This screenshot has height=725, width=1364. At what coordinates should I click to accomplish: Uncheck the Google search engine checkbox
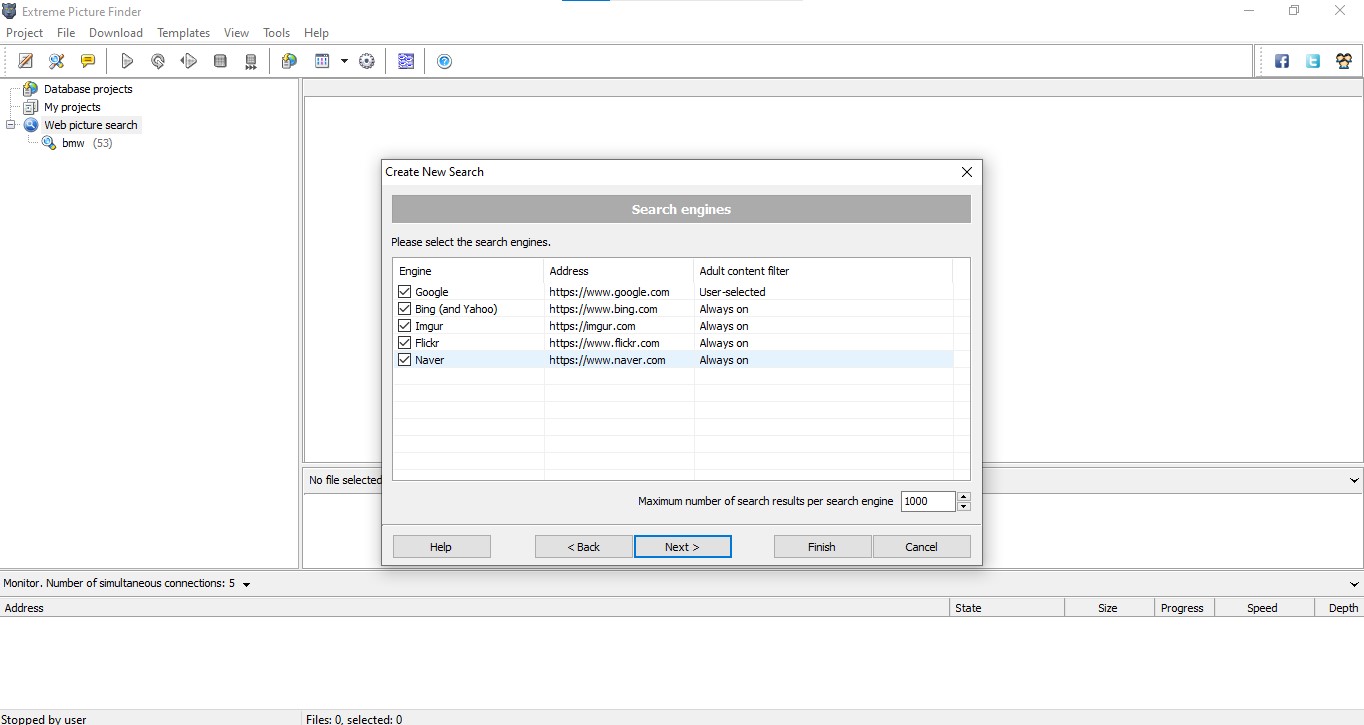point(405,292)
